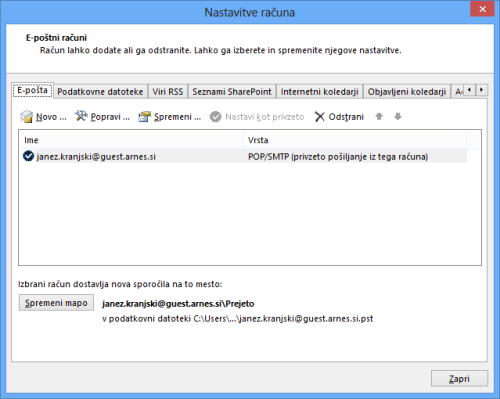
Task: Click the default account checkmark badge icon
Action: [x=29, y=156]
